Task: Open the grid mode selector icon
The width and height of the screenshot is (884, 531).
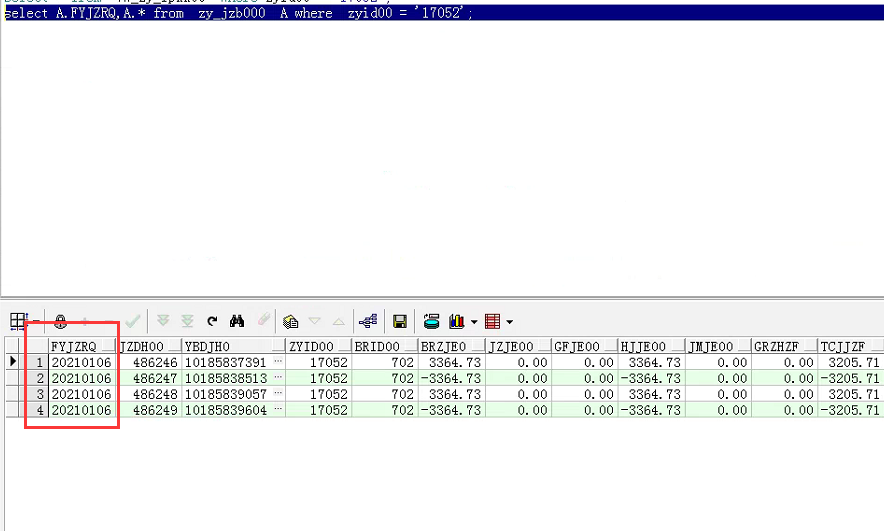Action: tap(18, 321)
